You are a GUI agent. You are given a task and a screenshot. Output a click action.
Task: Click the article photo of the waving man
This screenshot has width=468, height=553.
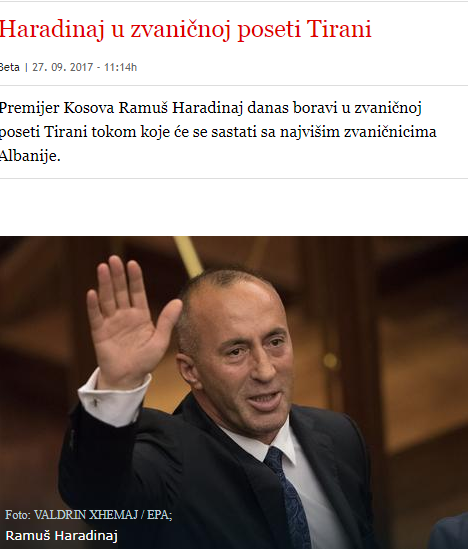click(x=234, y=392)
